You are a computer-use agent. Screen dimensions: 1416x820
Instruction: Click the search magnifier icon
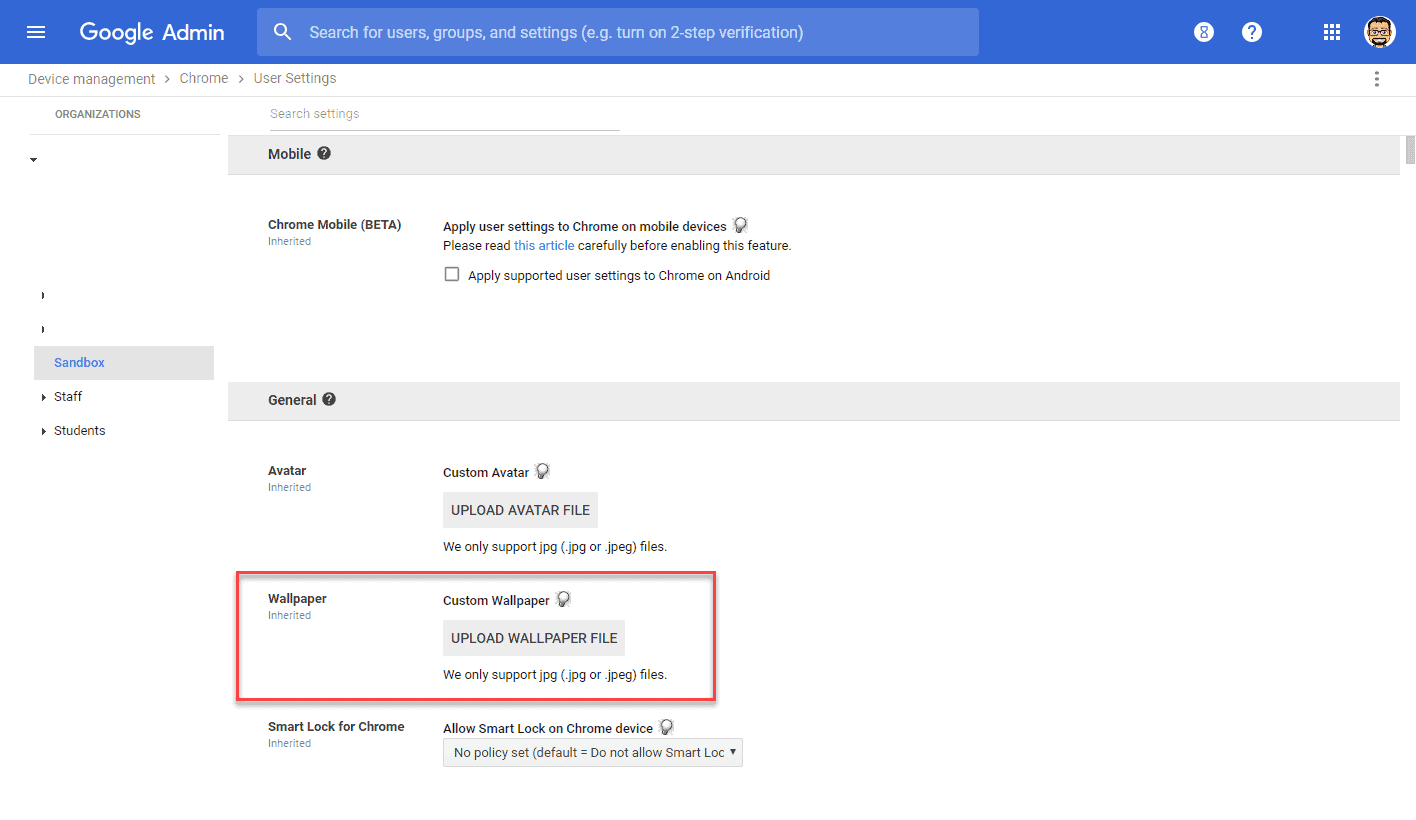(283, 32)
